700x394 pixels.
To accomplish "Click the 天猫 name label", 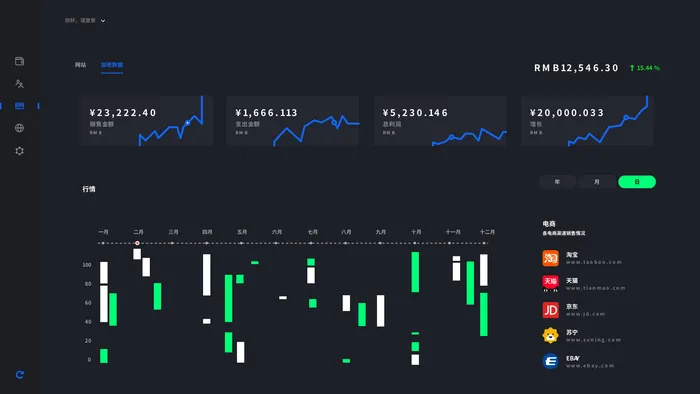I will pyautogui.click(x=572, y=281).
